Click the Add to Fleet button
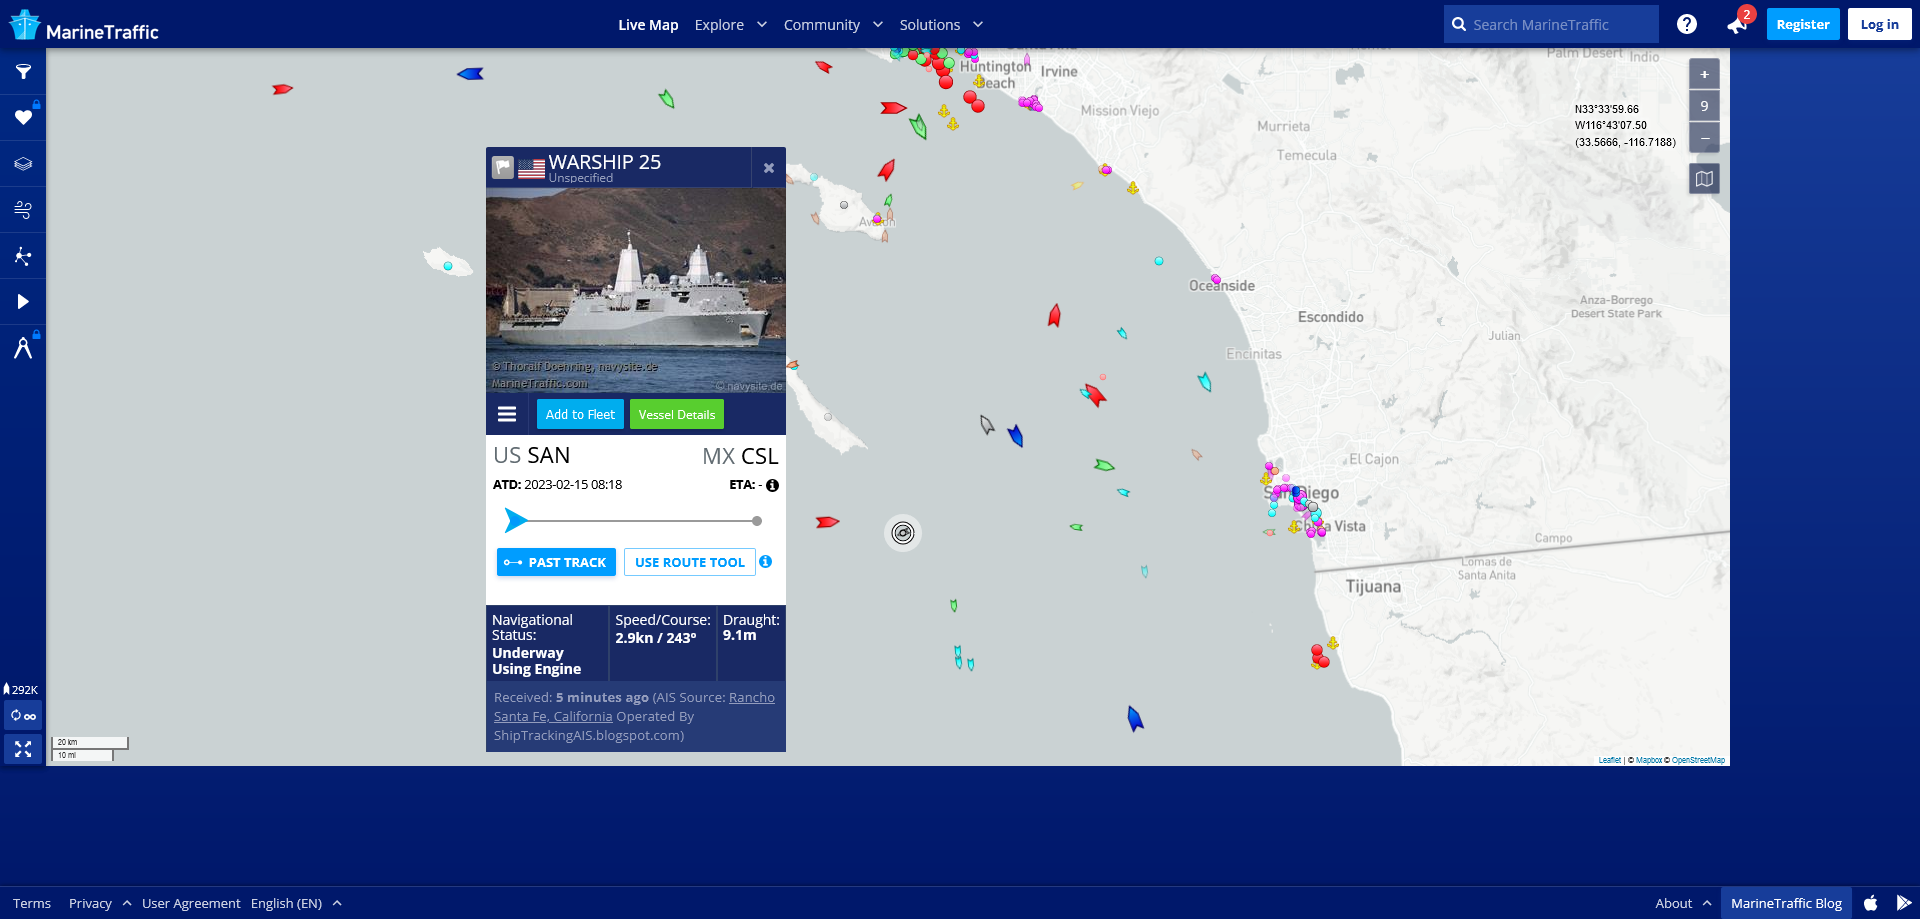The image size is (1920, 919). pos(580,414)
